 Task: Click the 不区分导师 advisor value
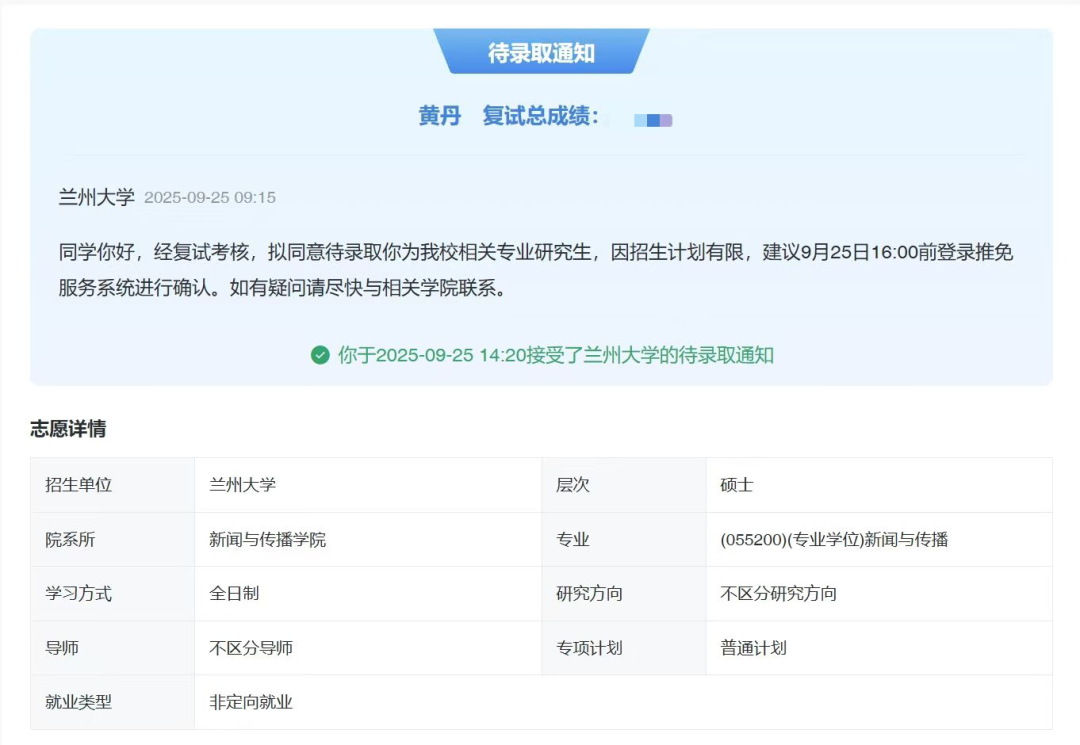click(x=251, y=648)
